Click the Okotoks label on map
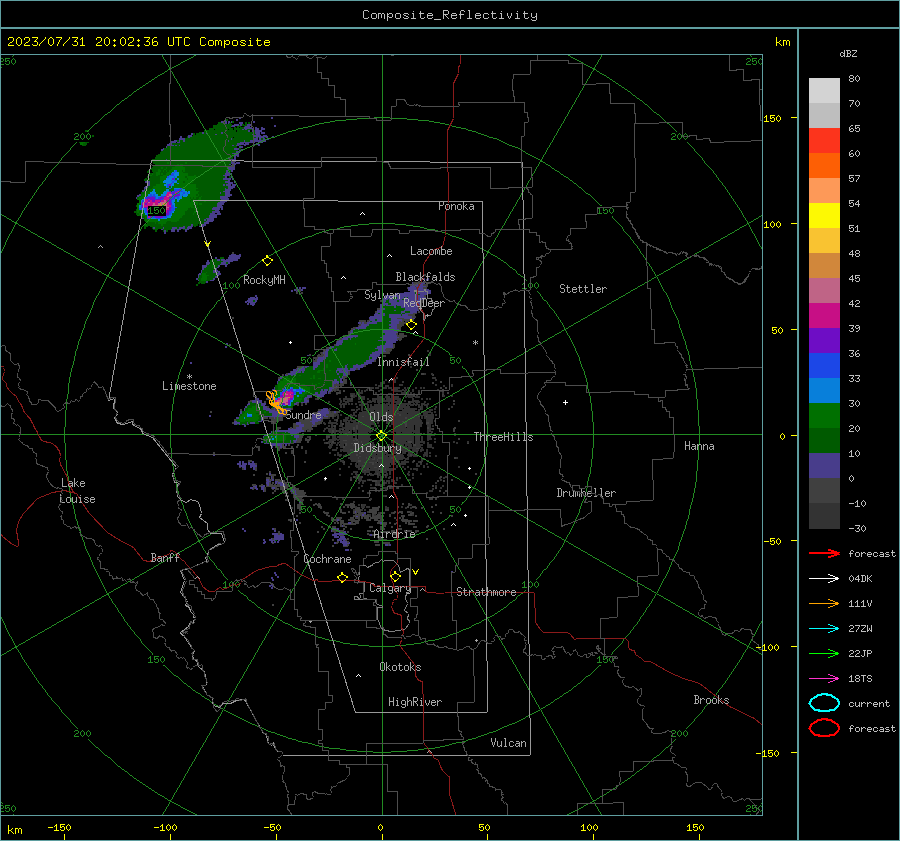This screenshot has width=900, height=841. click(x=400, y=667)
